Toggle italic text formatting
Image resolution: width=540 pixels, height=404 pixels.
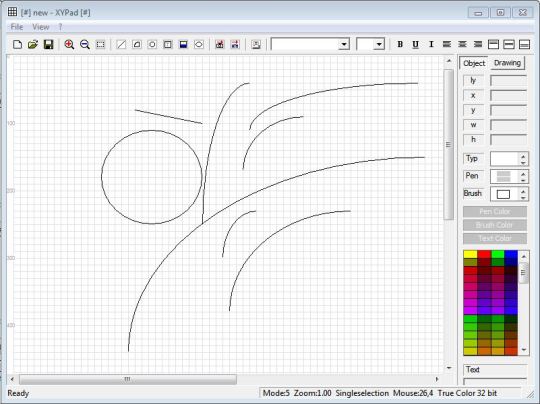coord(431,44)
